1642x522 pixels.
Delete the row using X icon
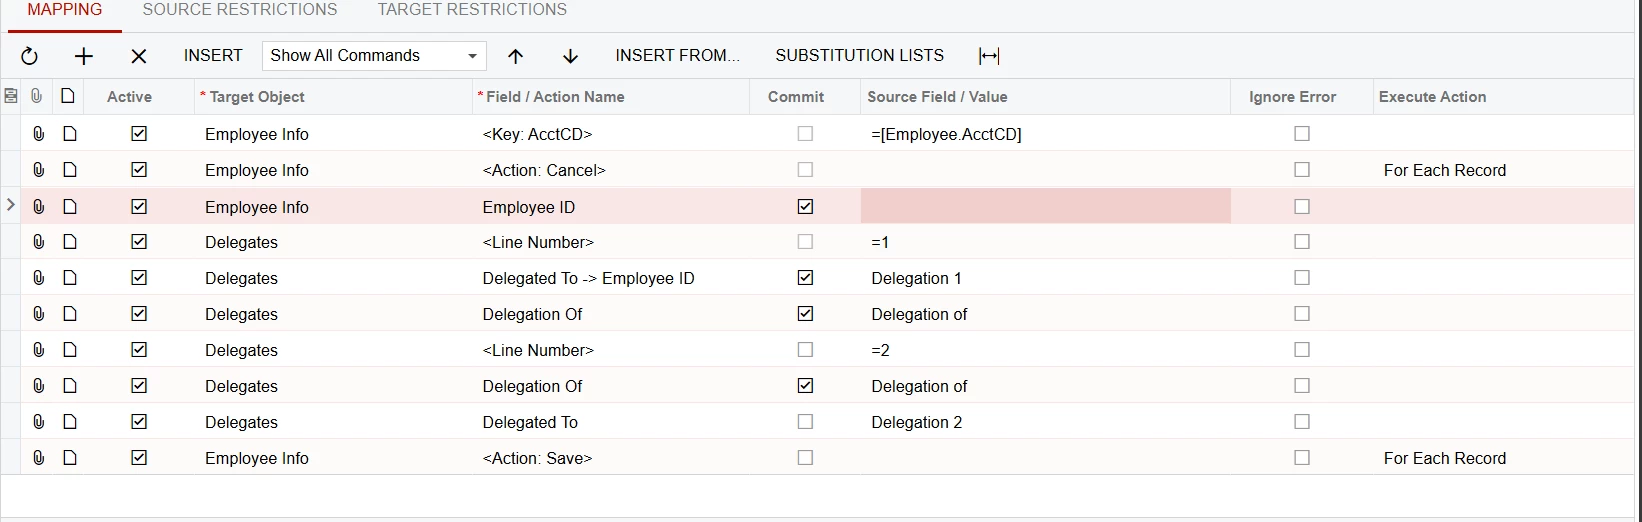[x=139, y=56]
